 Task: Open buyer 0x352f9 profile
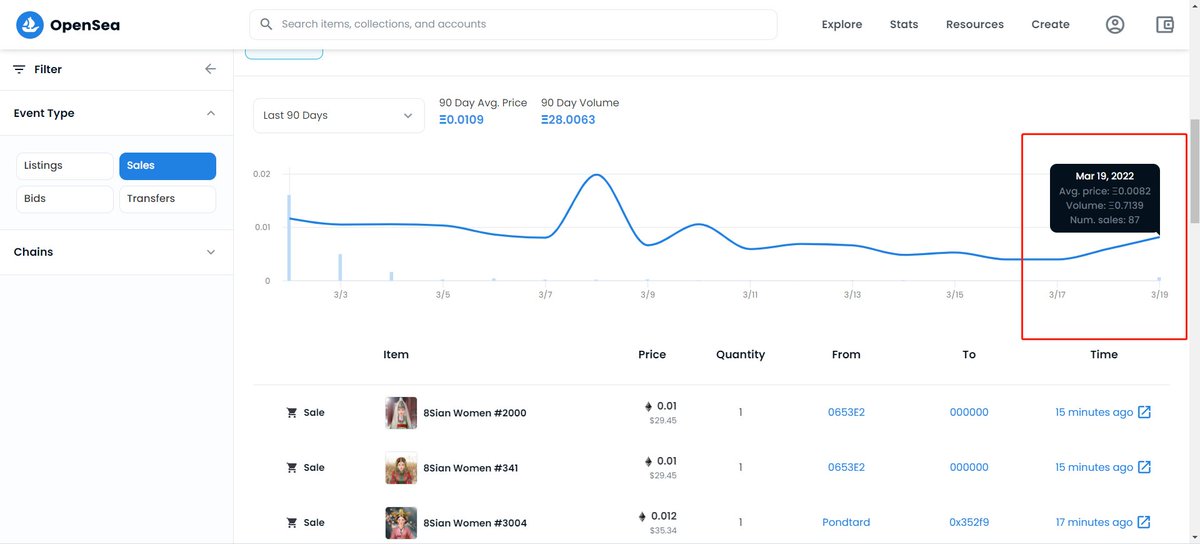point(969,522)
